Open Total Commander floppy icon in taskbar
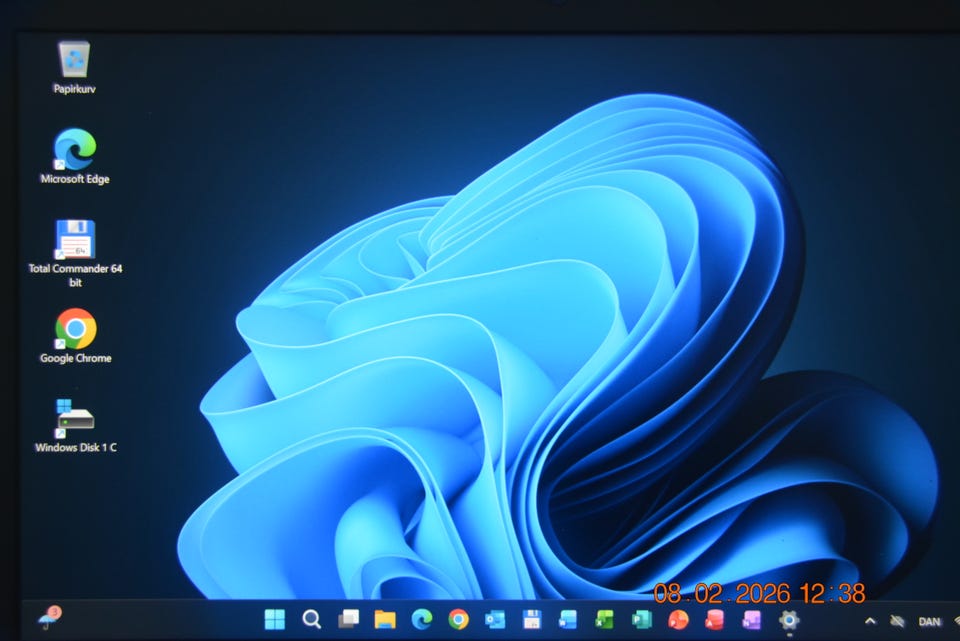The image size is (960, 641). pyautogui.click(x=532, y=620)
